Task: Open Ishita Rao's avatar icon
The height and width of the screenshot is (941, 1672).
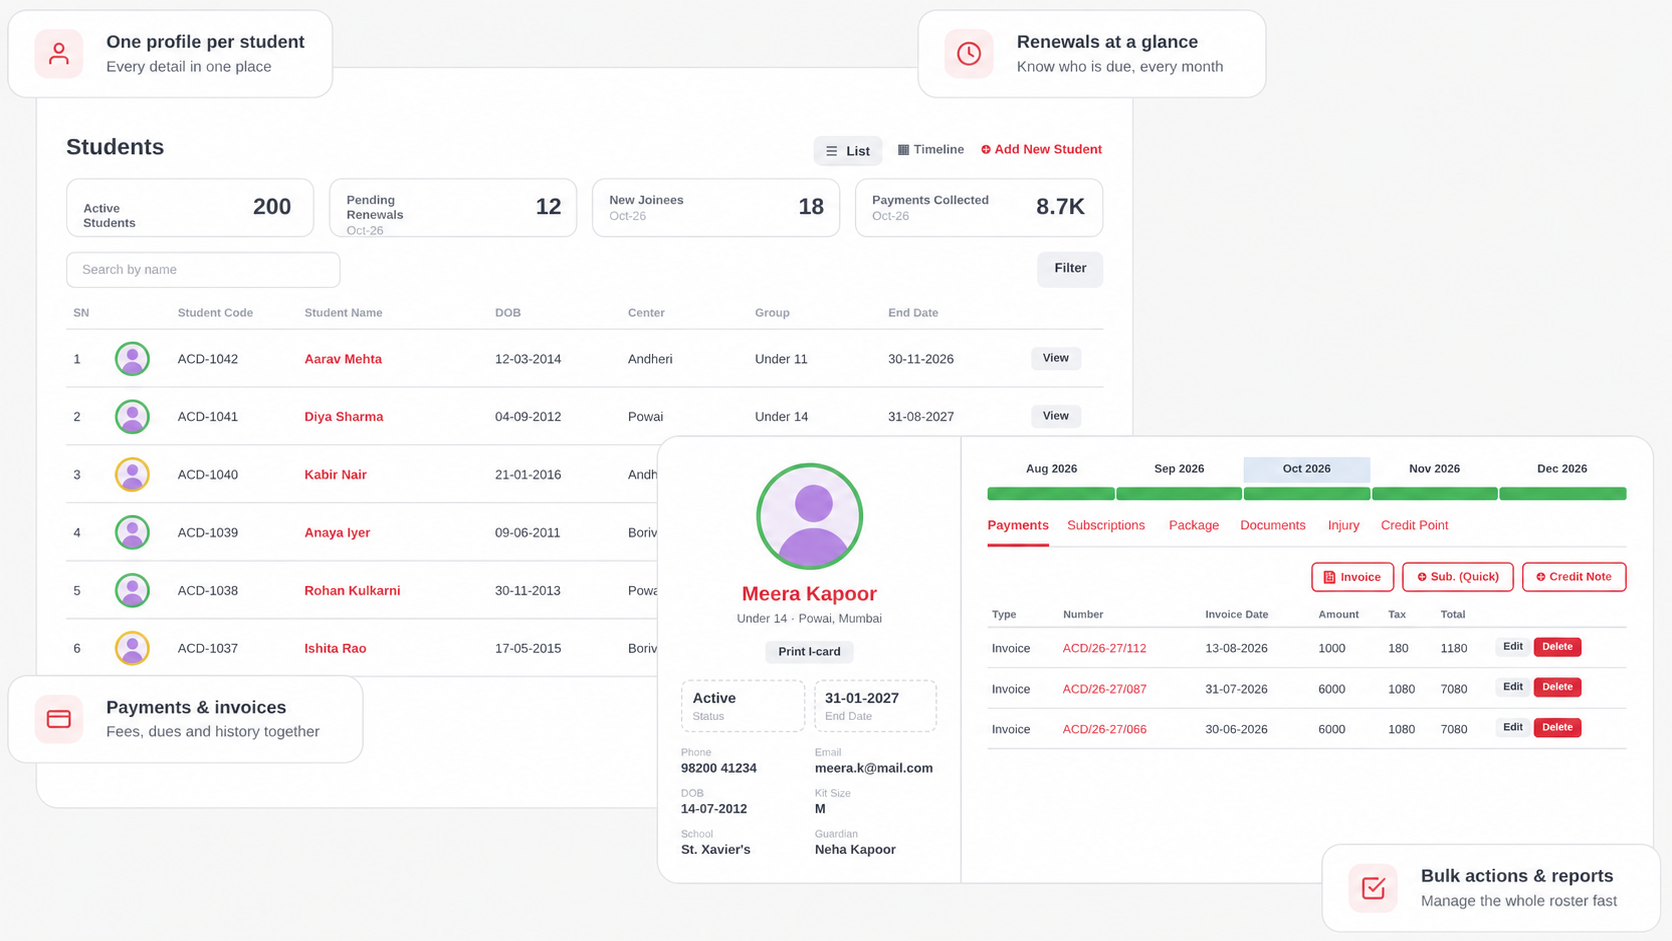Action: tap(132, 649)
